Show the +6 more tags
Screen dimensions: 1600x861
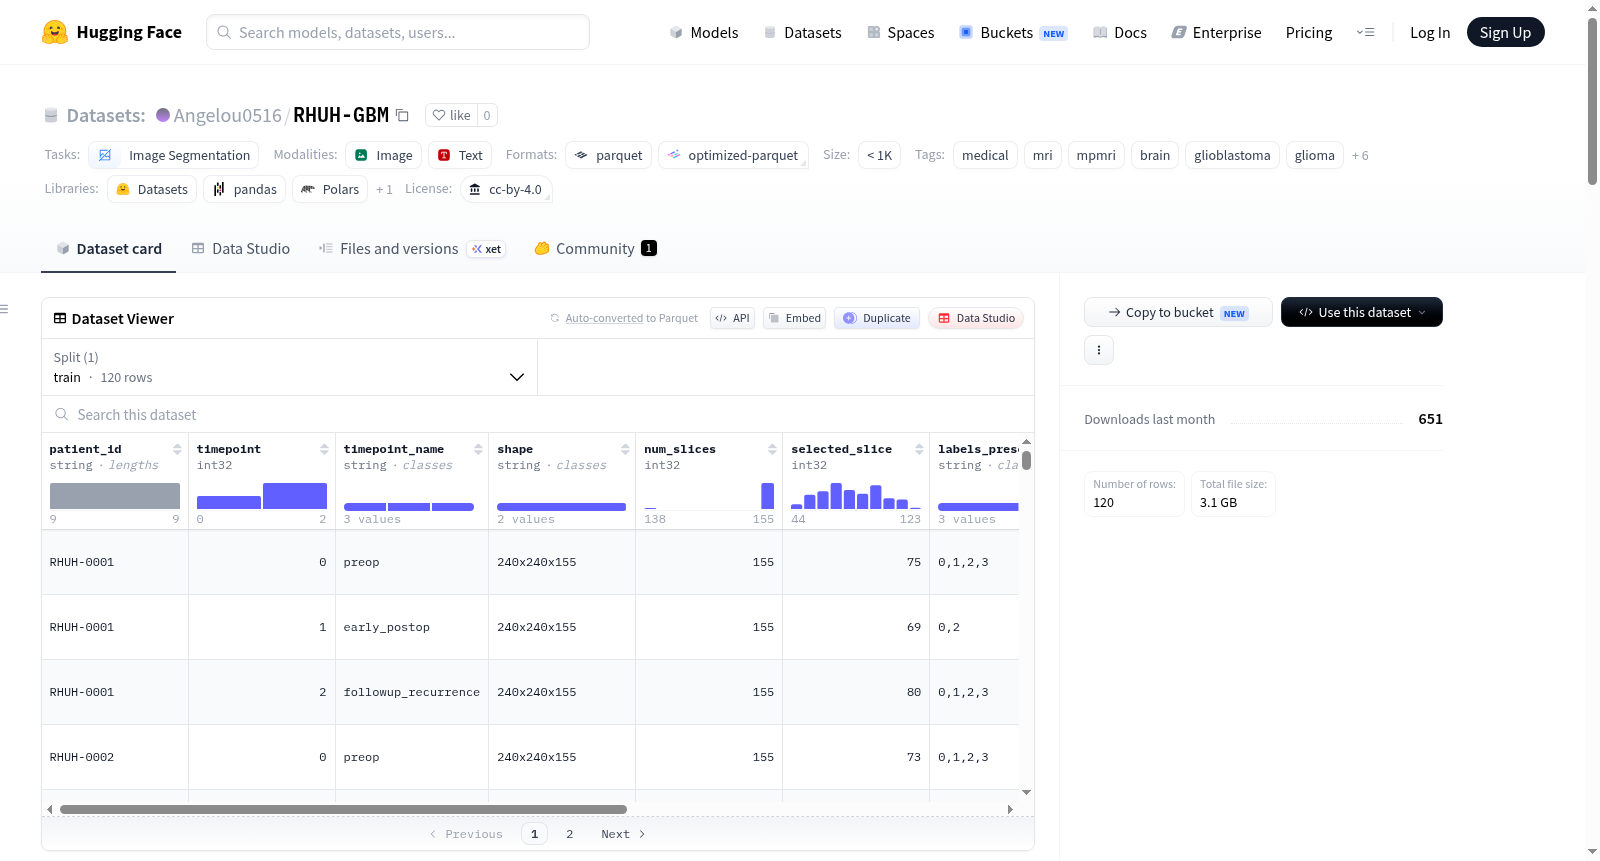(x=1360, y=155)
